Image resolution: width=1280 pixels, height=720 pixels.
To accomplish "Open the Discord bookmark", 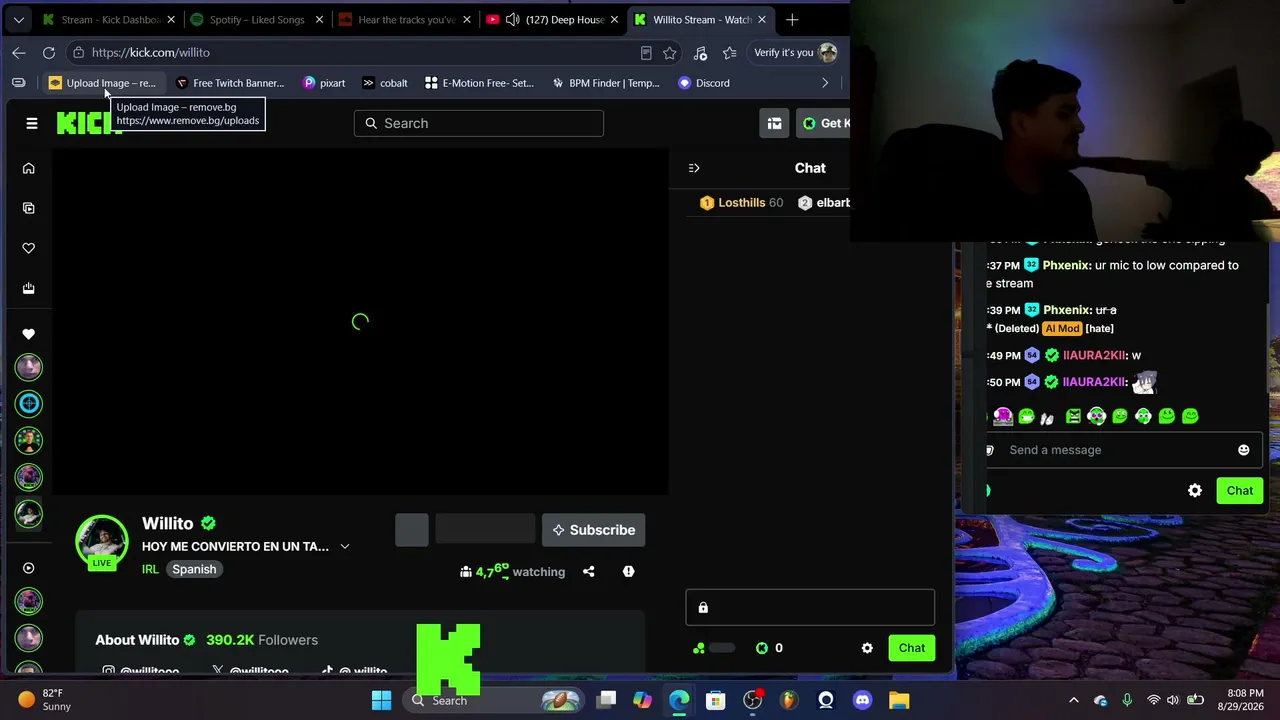I will tap(704, 83).
